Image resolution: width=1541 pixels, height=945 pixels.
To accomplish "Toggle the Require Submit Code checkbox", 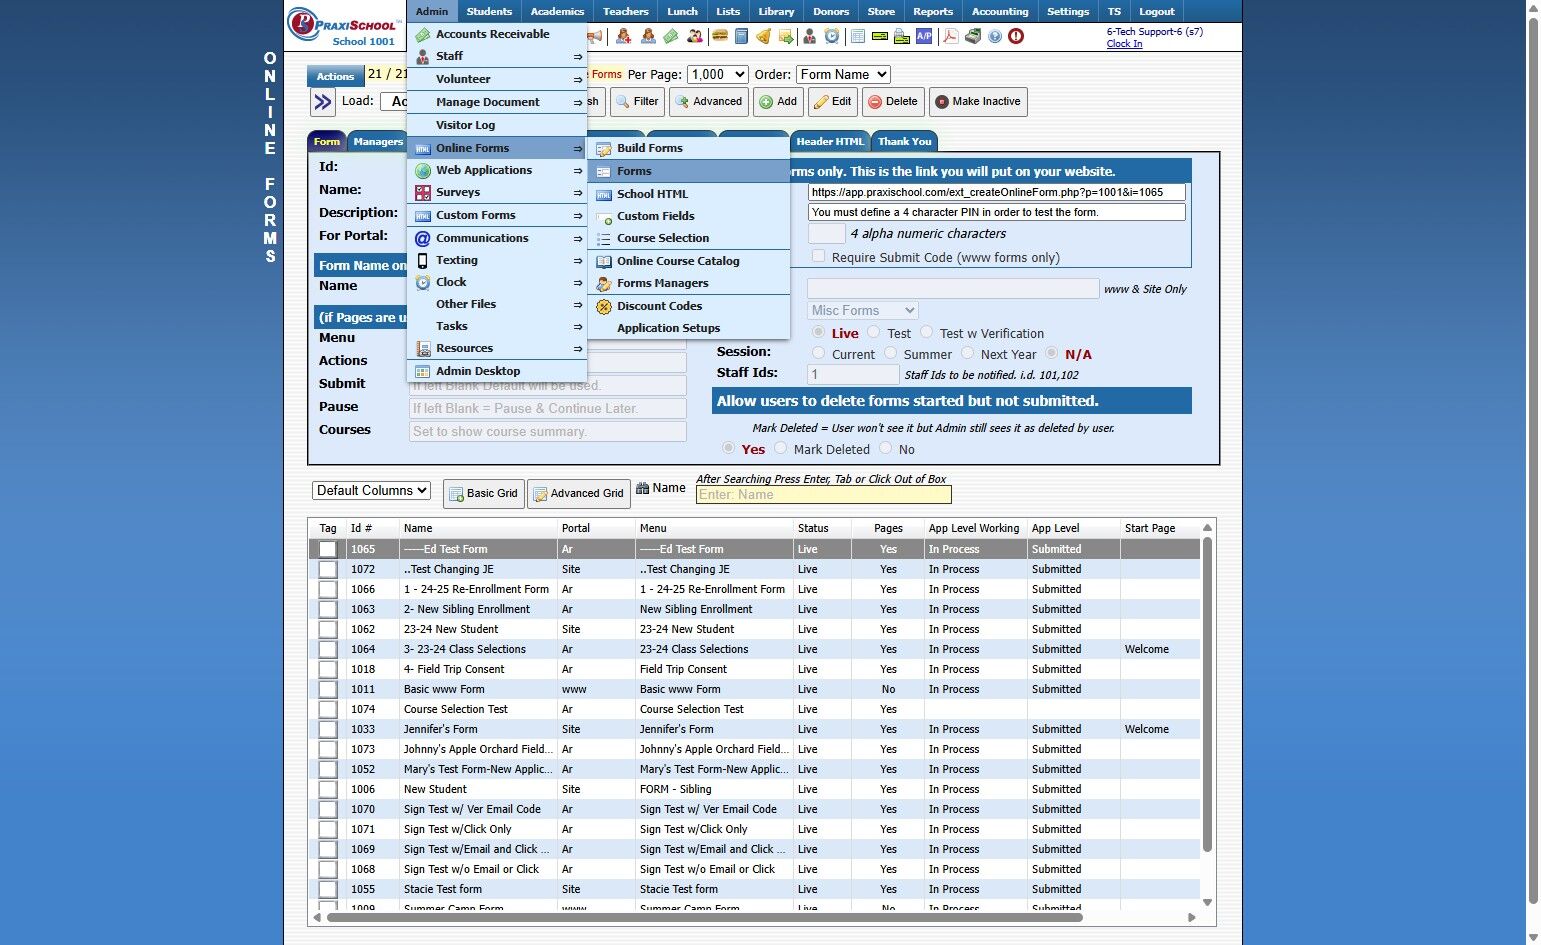I will (819, 257).
